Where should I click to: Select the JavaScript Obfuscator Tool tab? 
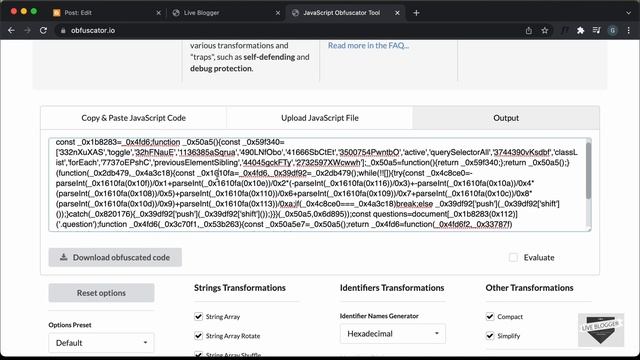pos(345,13)
